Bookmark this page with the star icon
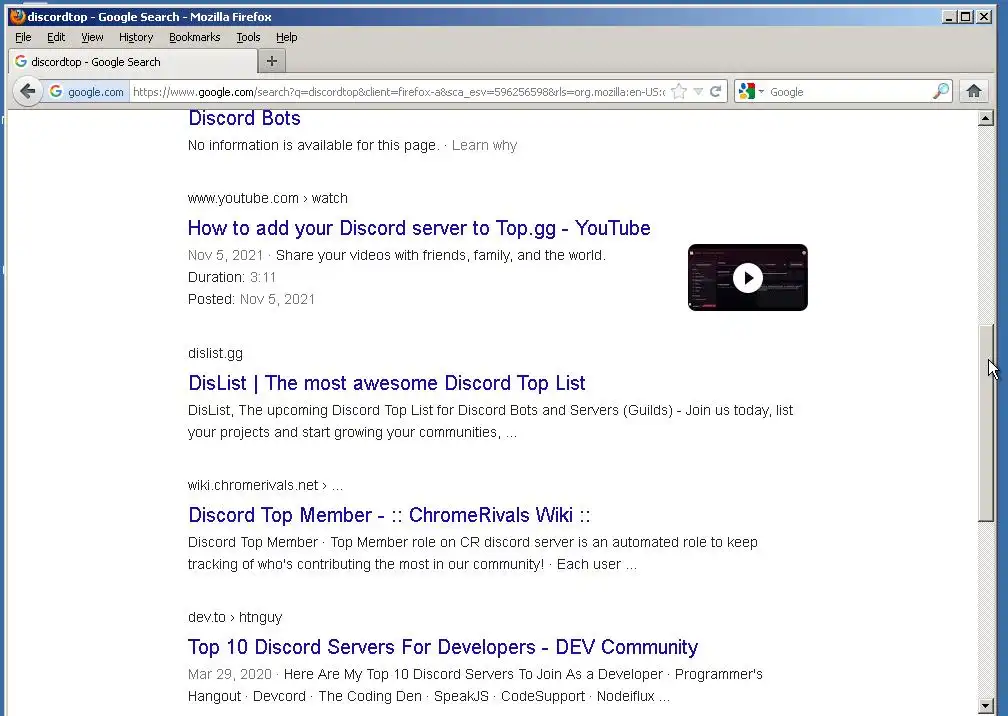 coord(679,91)
